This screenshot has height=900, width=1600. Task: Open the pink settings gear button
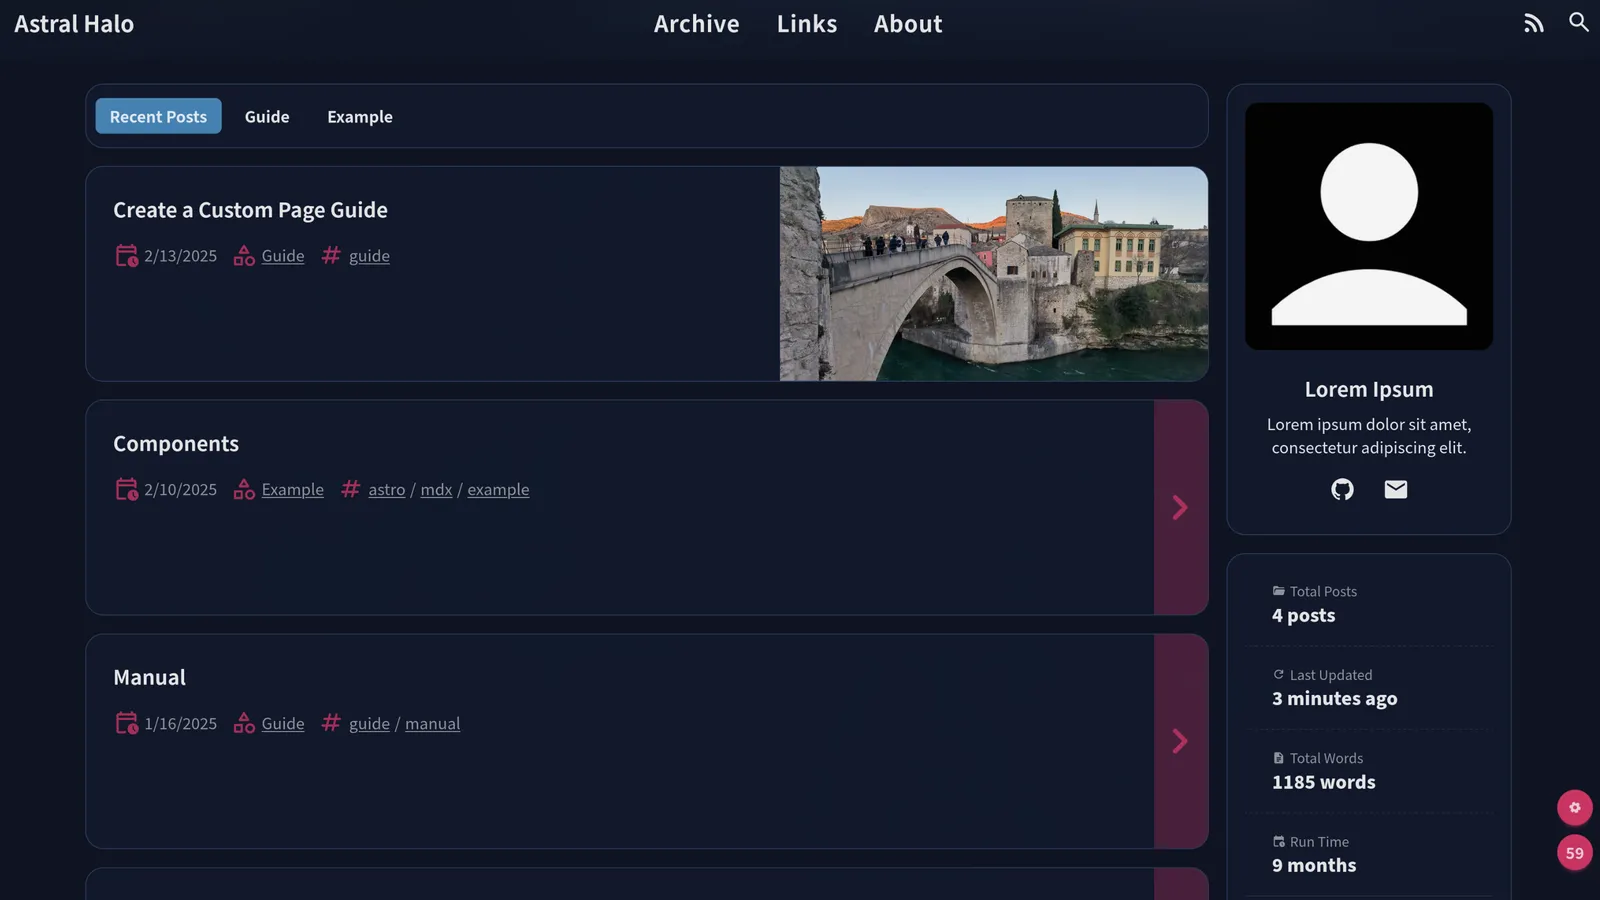[x=1574, y=807]
